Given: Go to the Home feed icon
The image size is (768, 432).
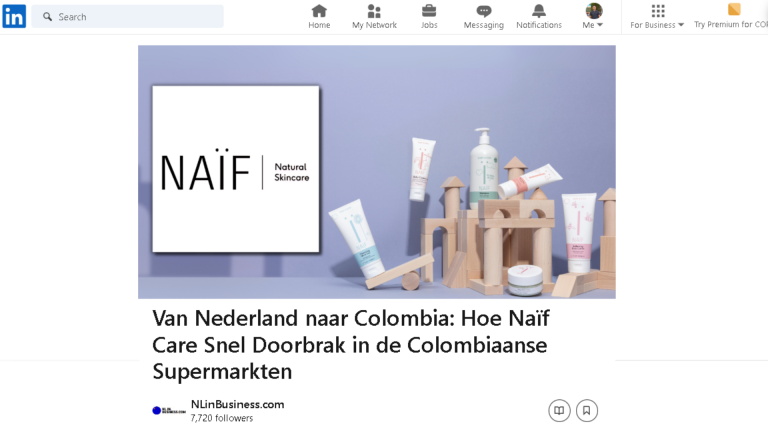Looking at the screenshot, I should point(319,11).
